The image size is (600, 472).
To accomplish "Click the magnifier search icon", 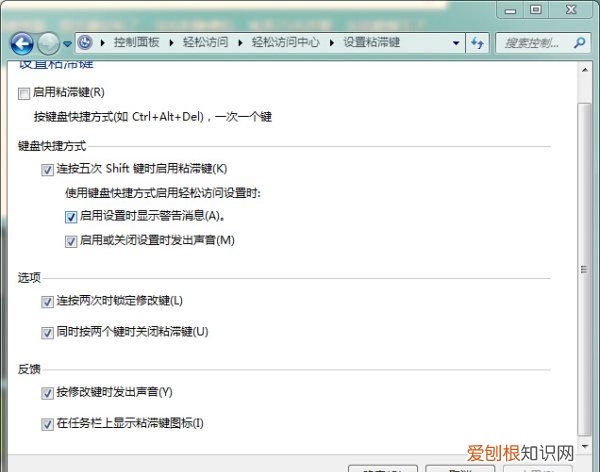I will pyautogui.click(x=579, y=42).
